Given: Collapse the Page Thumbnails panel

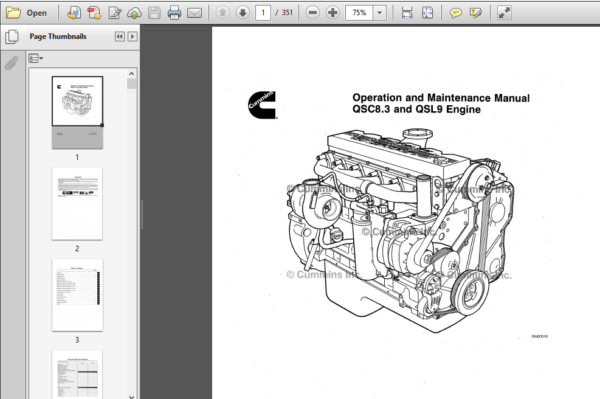Looking at the screenshot, I should click(119, 36).
